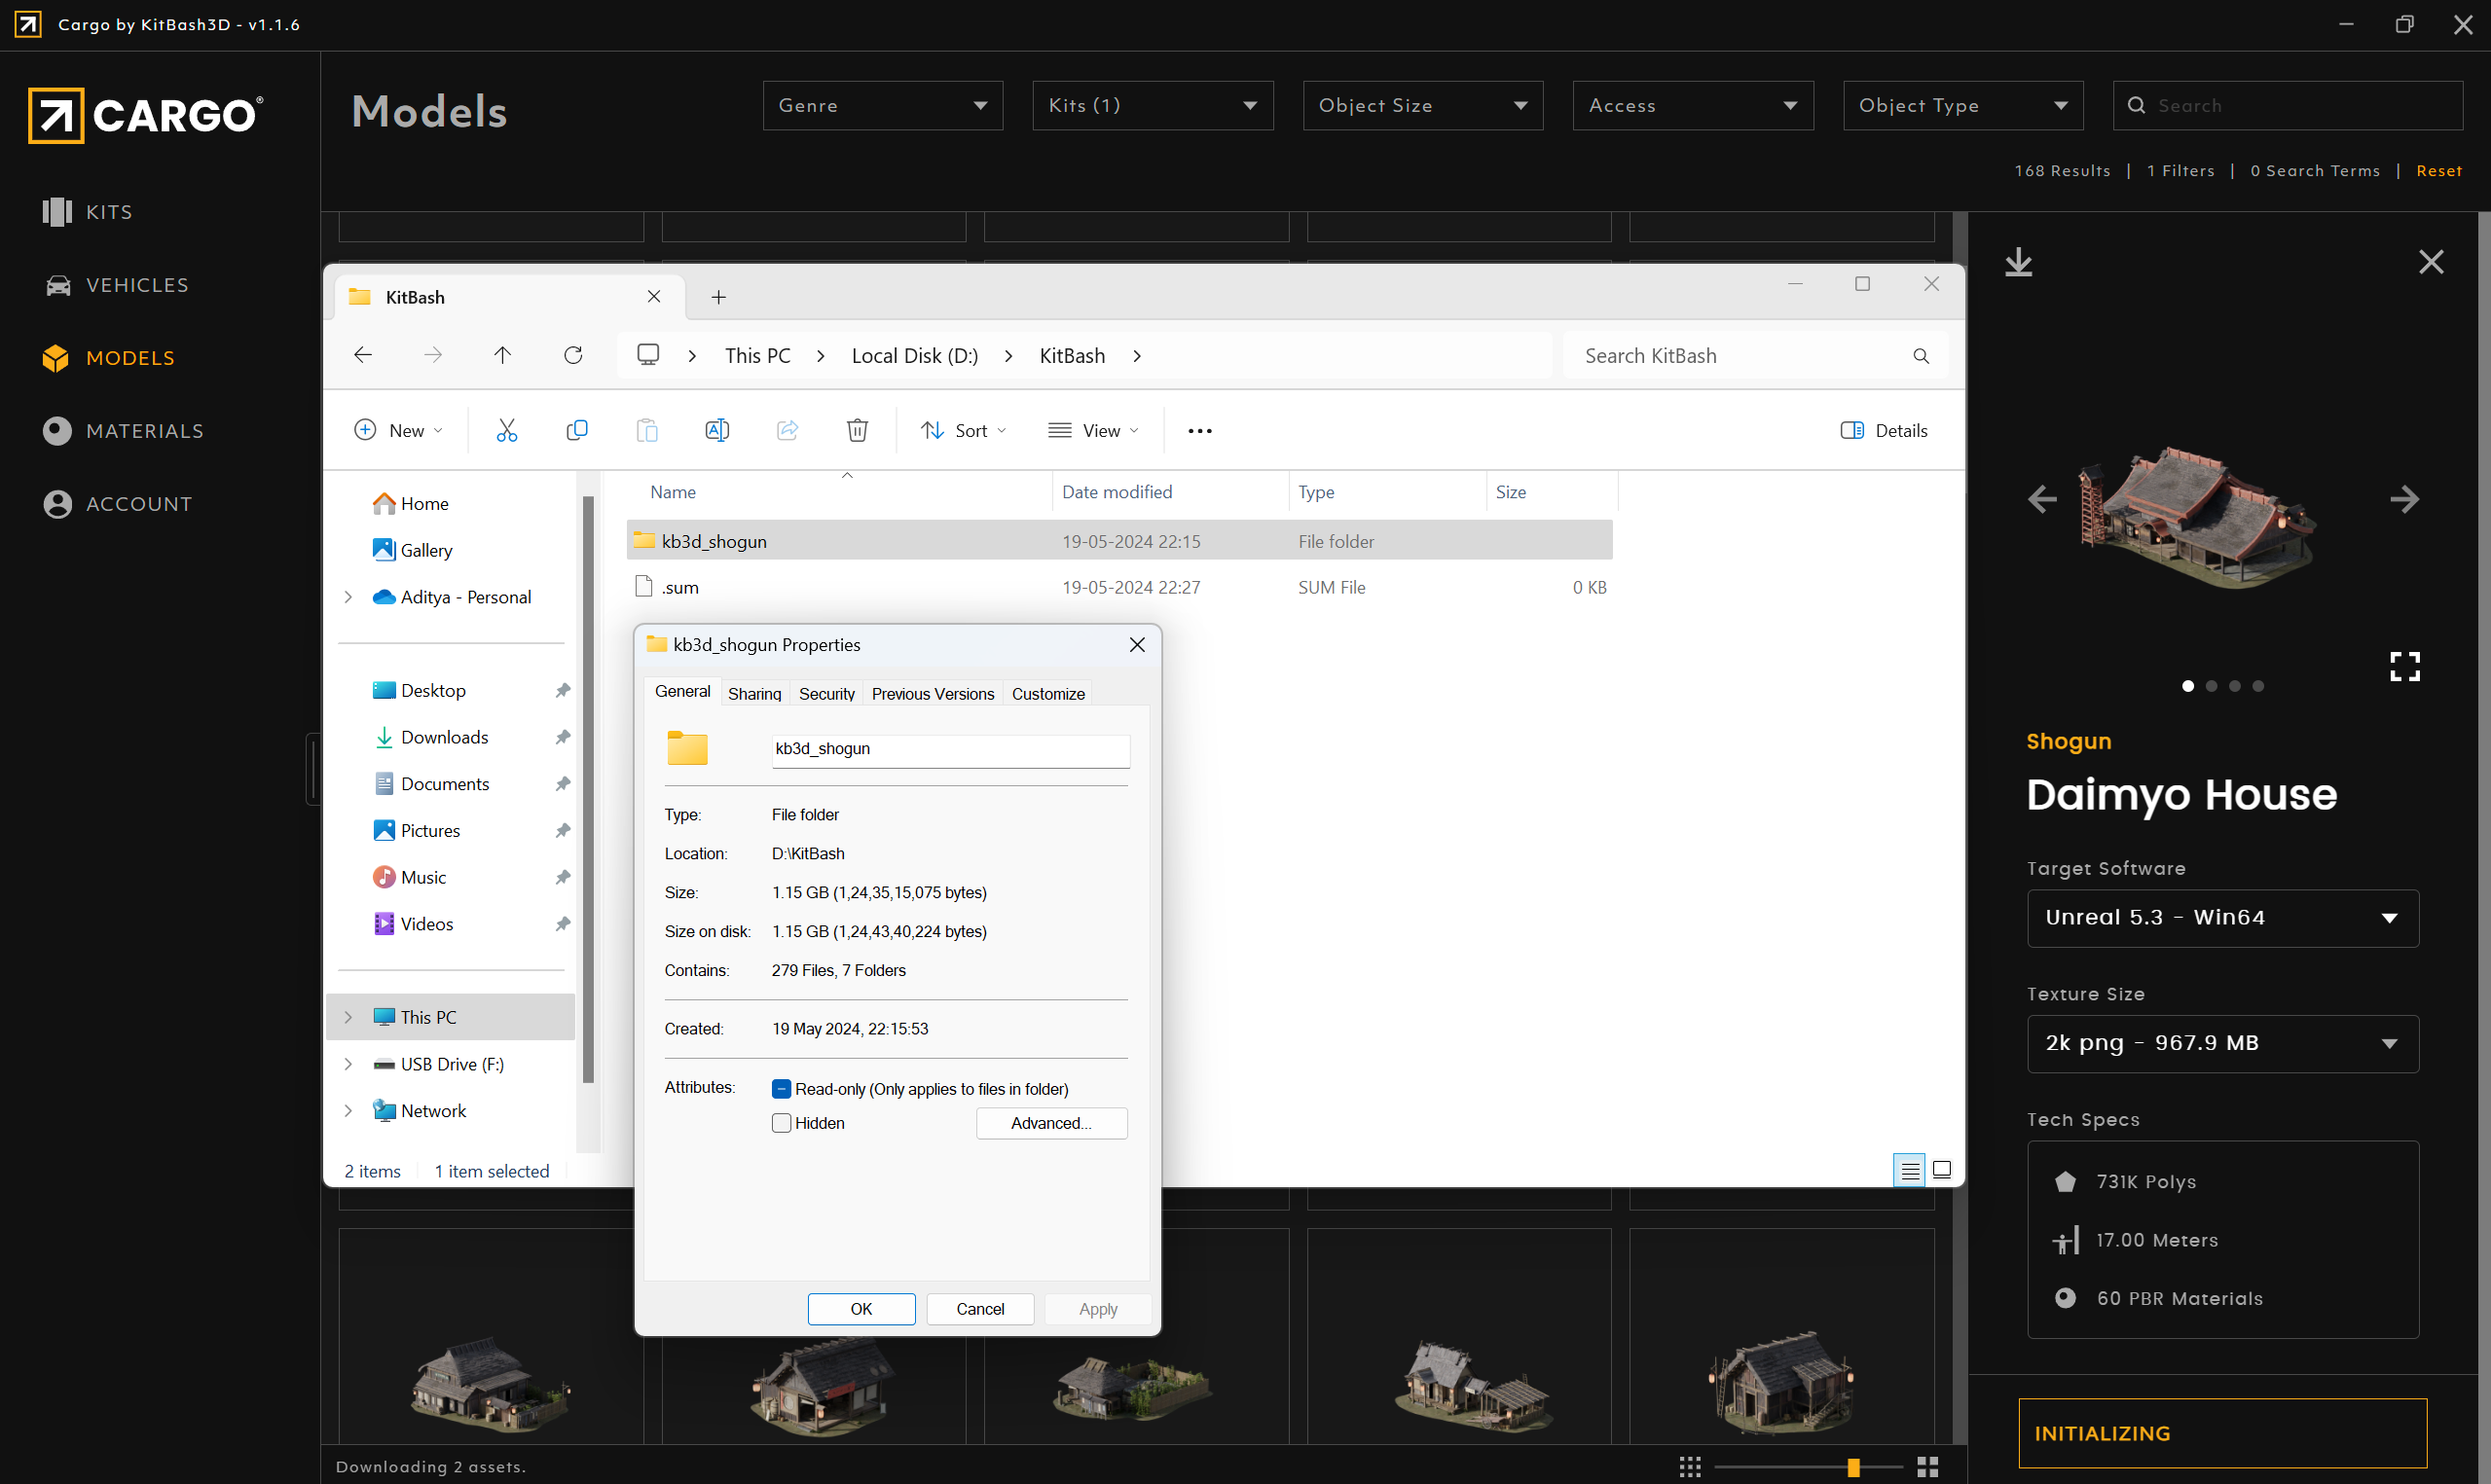
Task: Open Account page in Cargo sidebar
Action: click(x=117, y=504)
